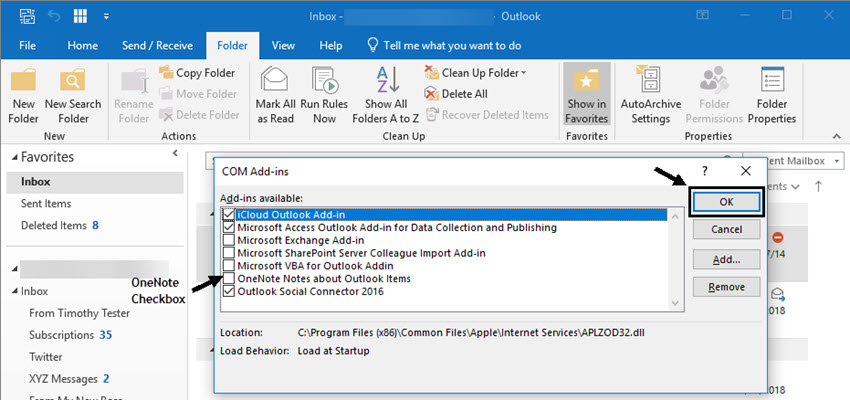850x400 pixels.
Task: Switch to the Send / Receive tab
Action: pyautogui.click(x=157, y=46)
